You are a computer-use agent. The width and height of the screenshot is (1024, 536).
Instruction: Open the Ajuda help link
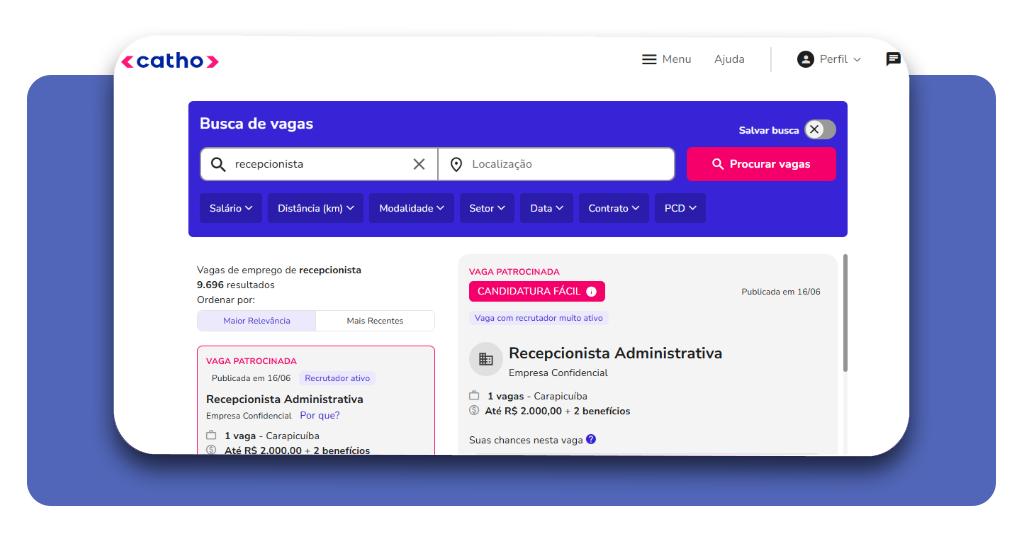729,59
